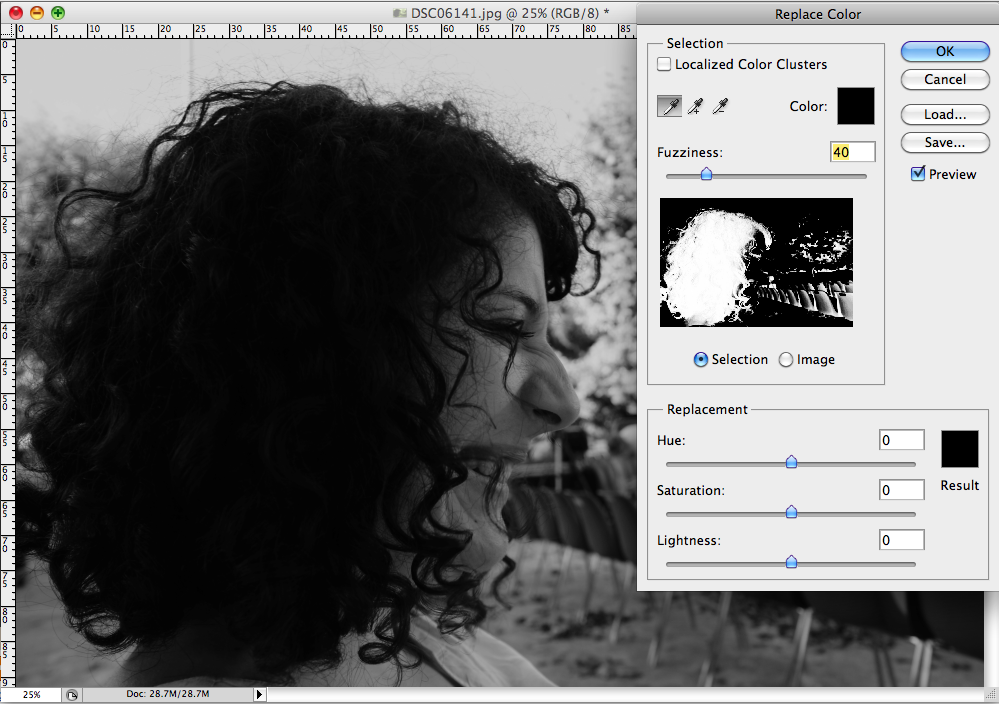Open the sampled Color swatch

(855, 105)
